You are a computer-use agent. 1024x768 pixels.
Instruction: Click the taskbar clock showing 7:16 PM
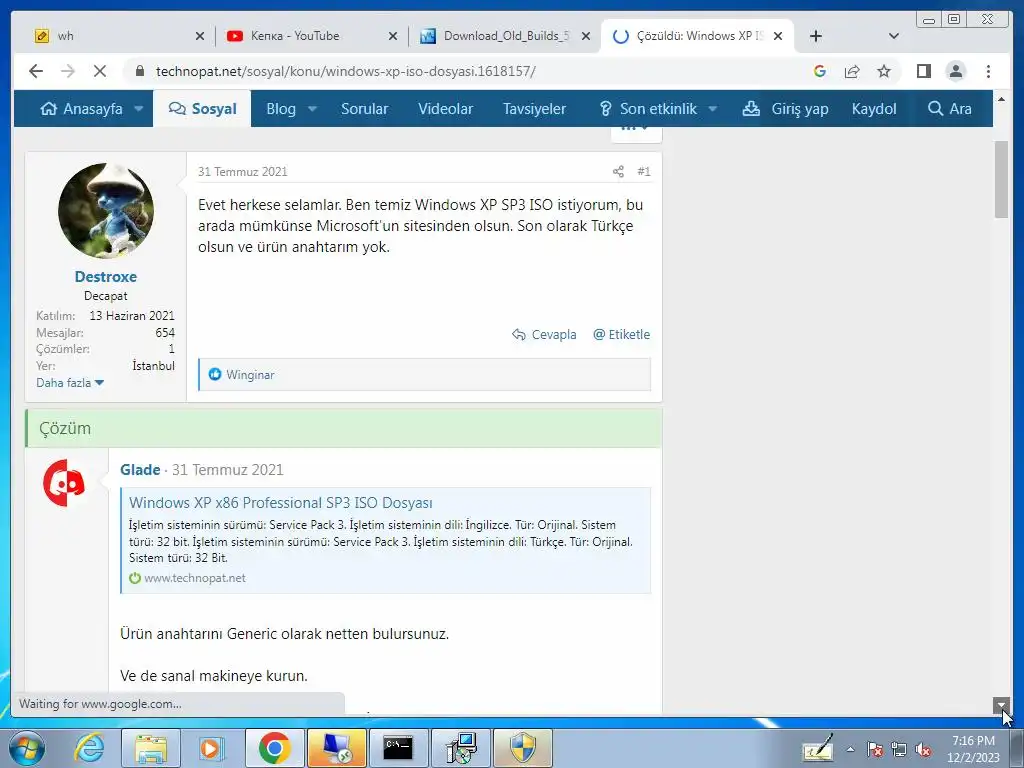[x=973, y=749]
